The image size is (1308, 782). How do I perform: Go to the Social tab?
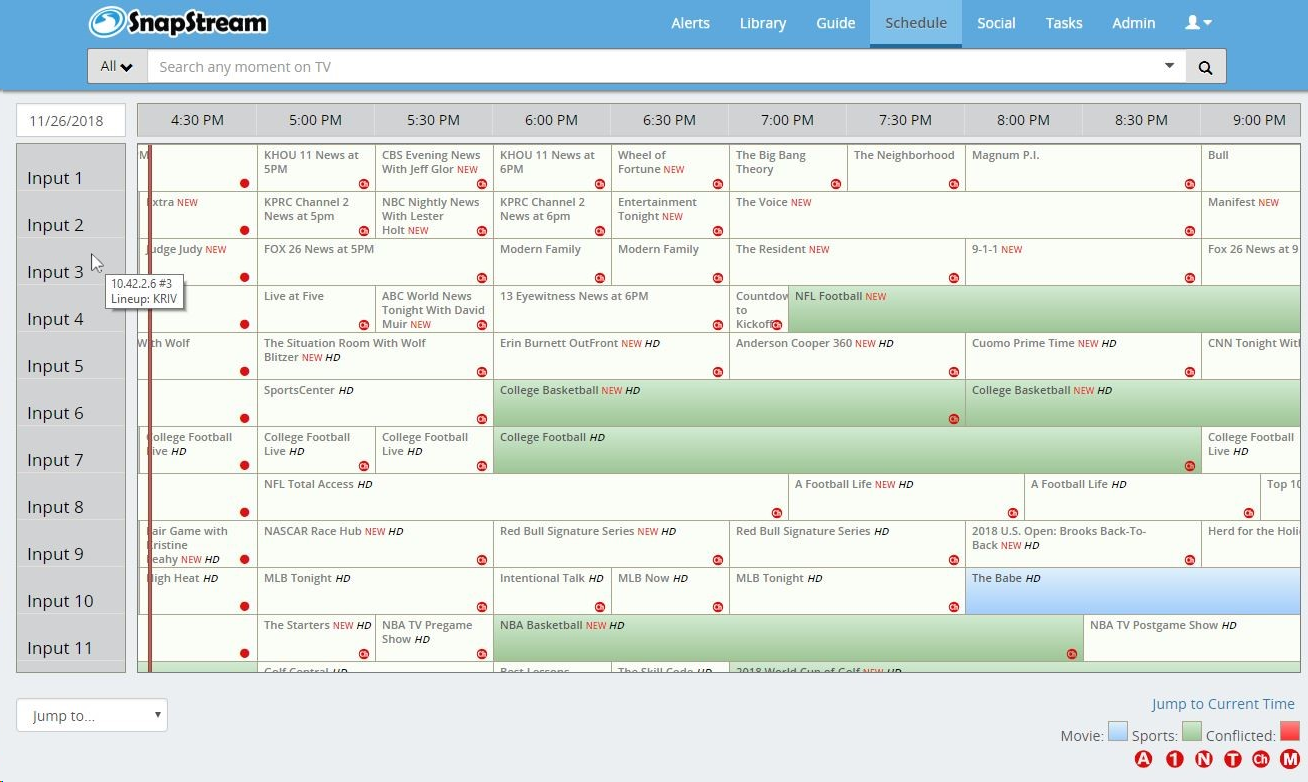[x=996, y=23]
